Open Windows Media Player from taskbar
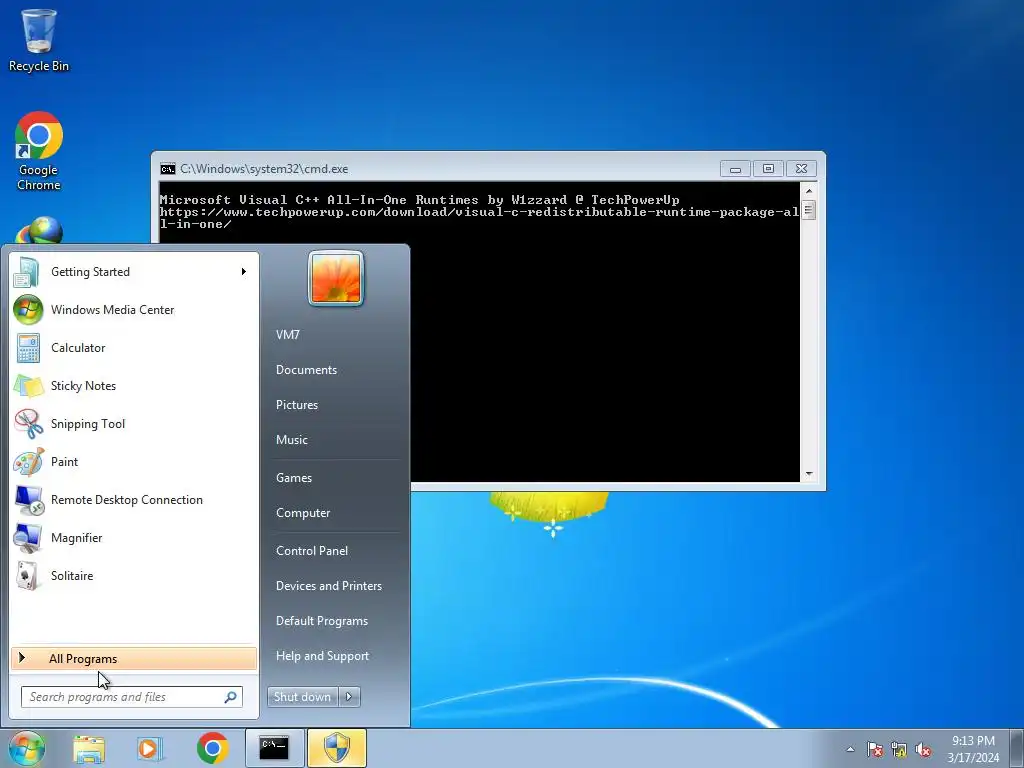 coord(150,748)
